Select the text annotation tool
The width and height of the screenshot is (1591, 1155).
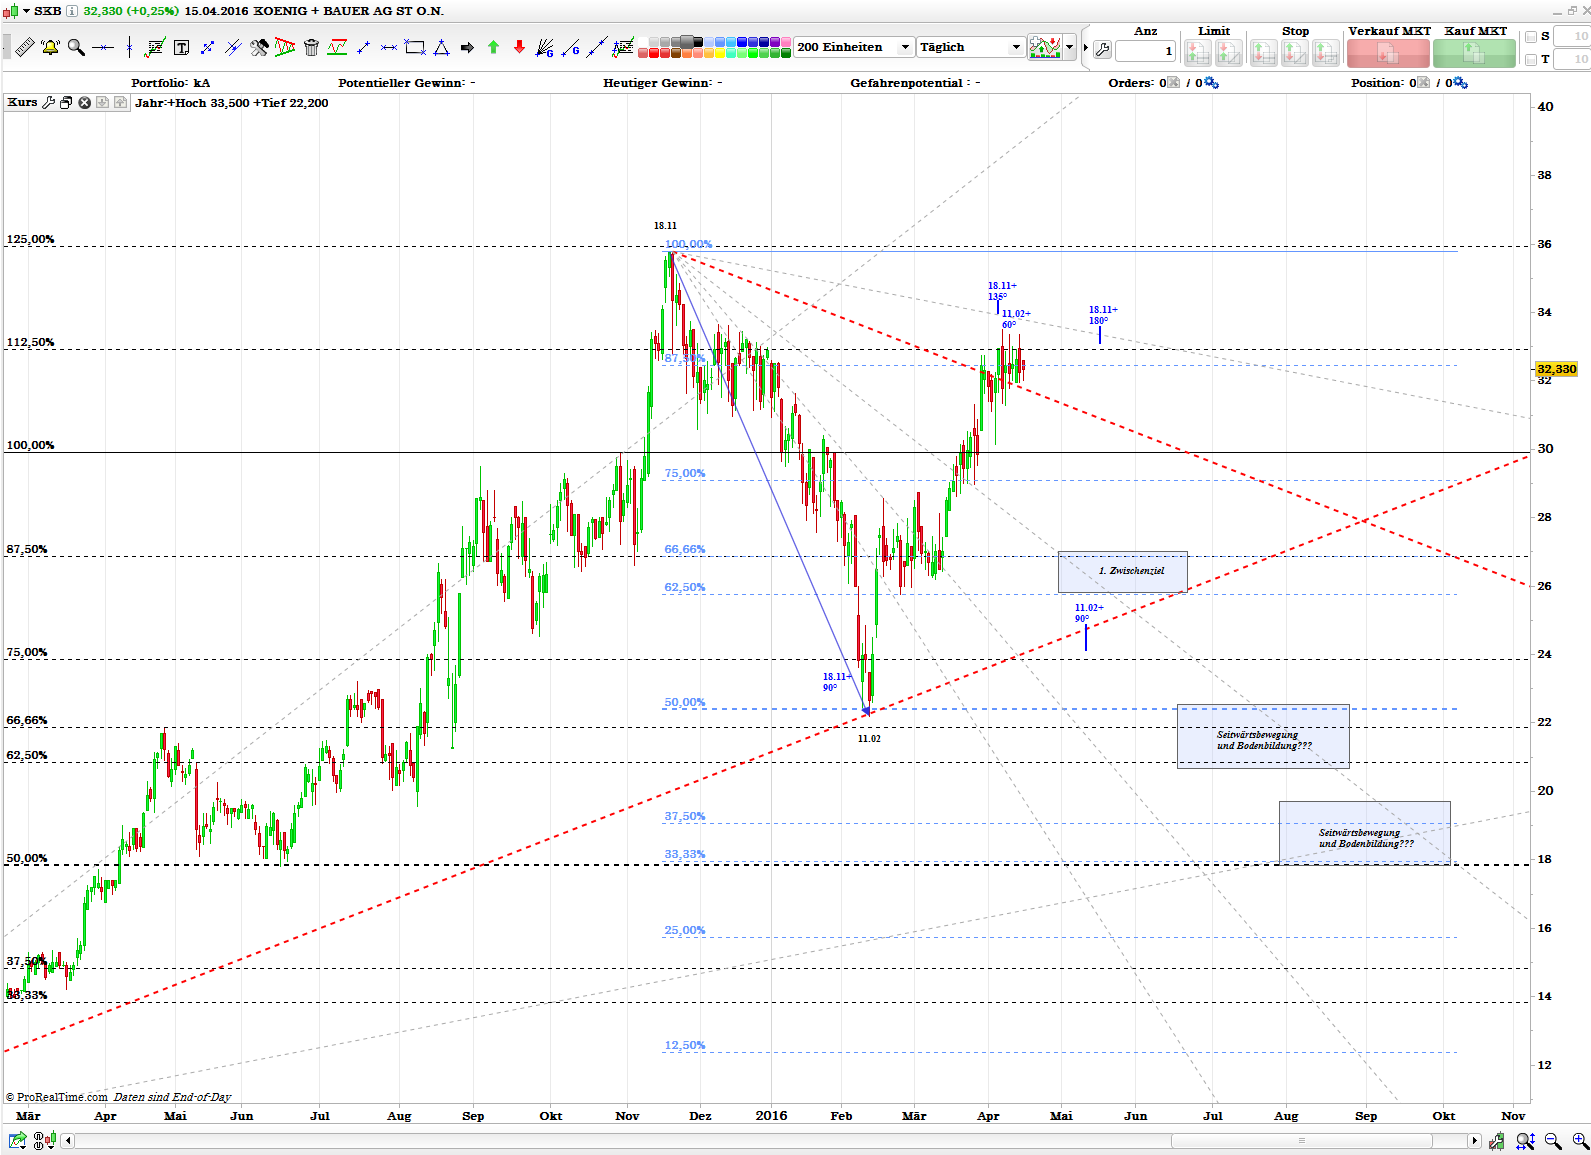(x=181, y=47)
